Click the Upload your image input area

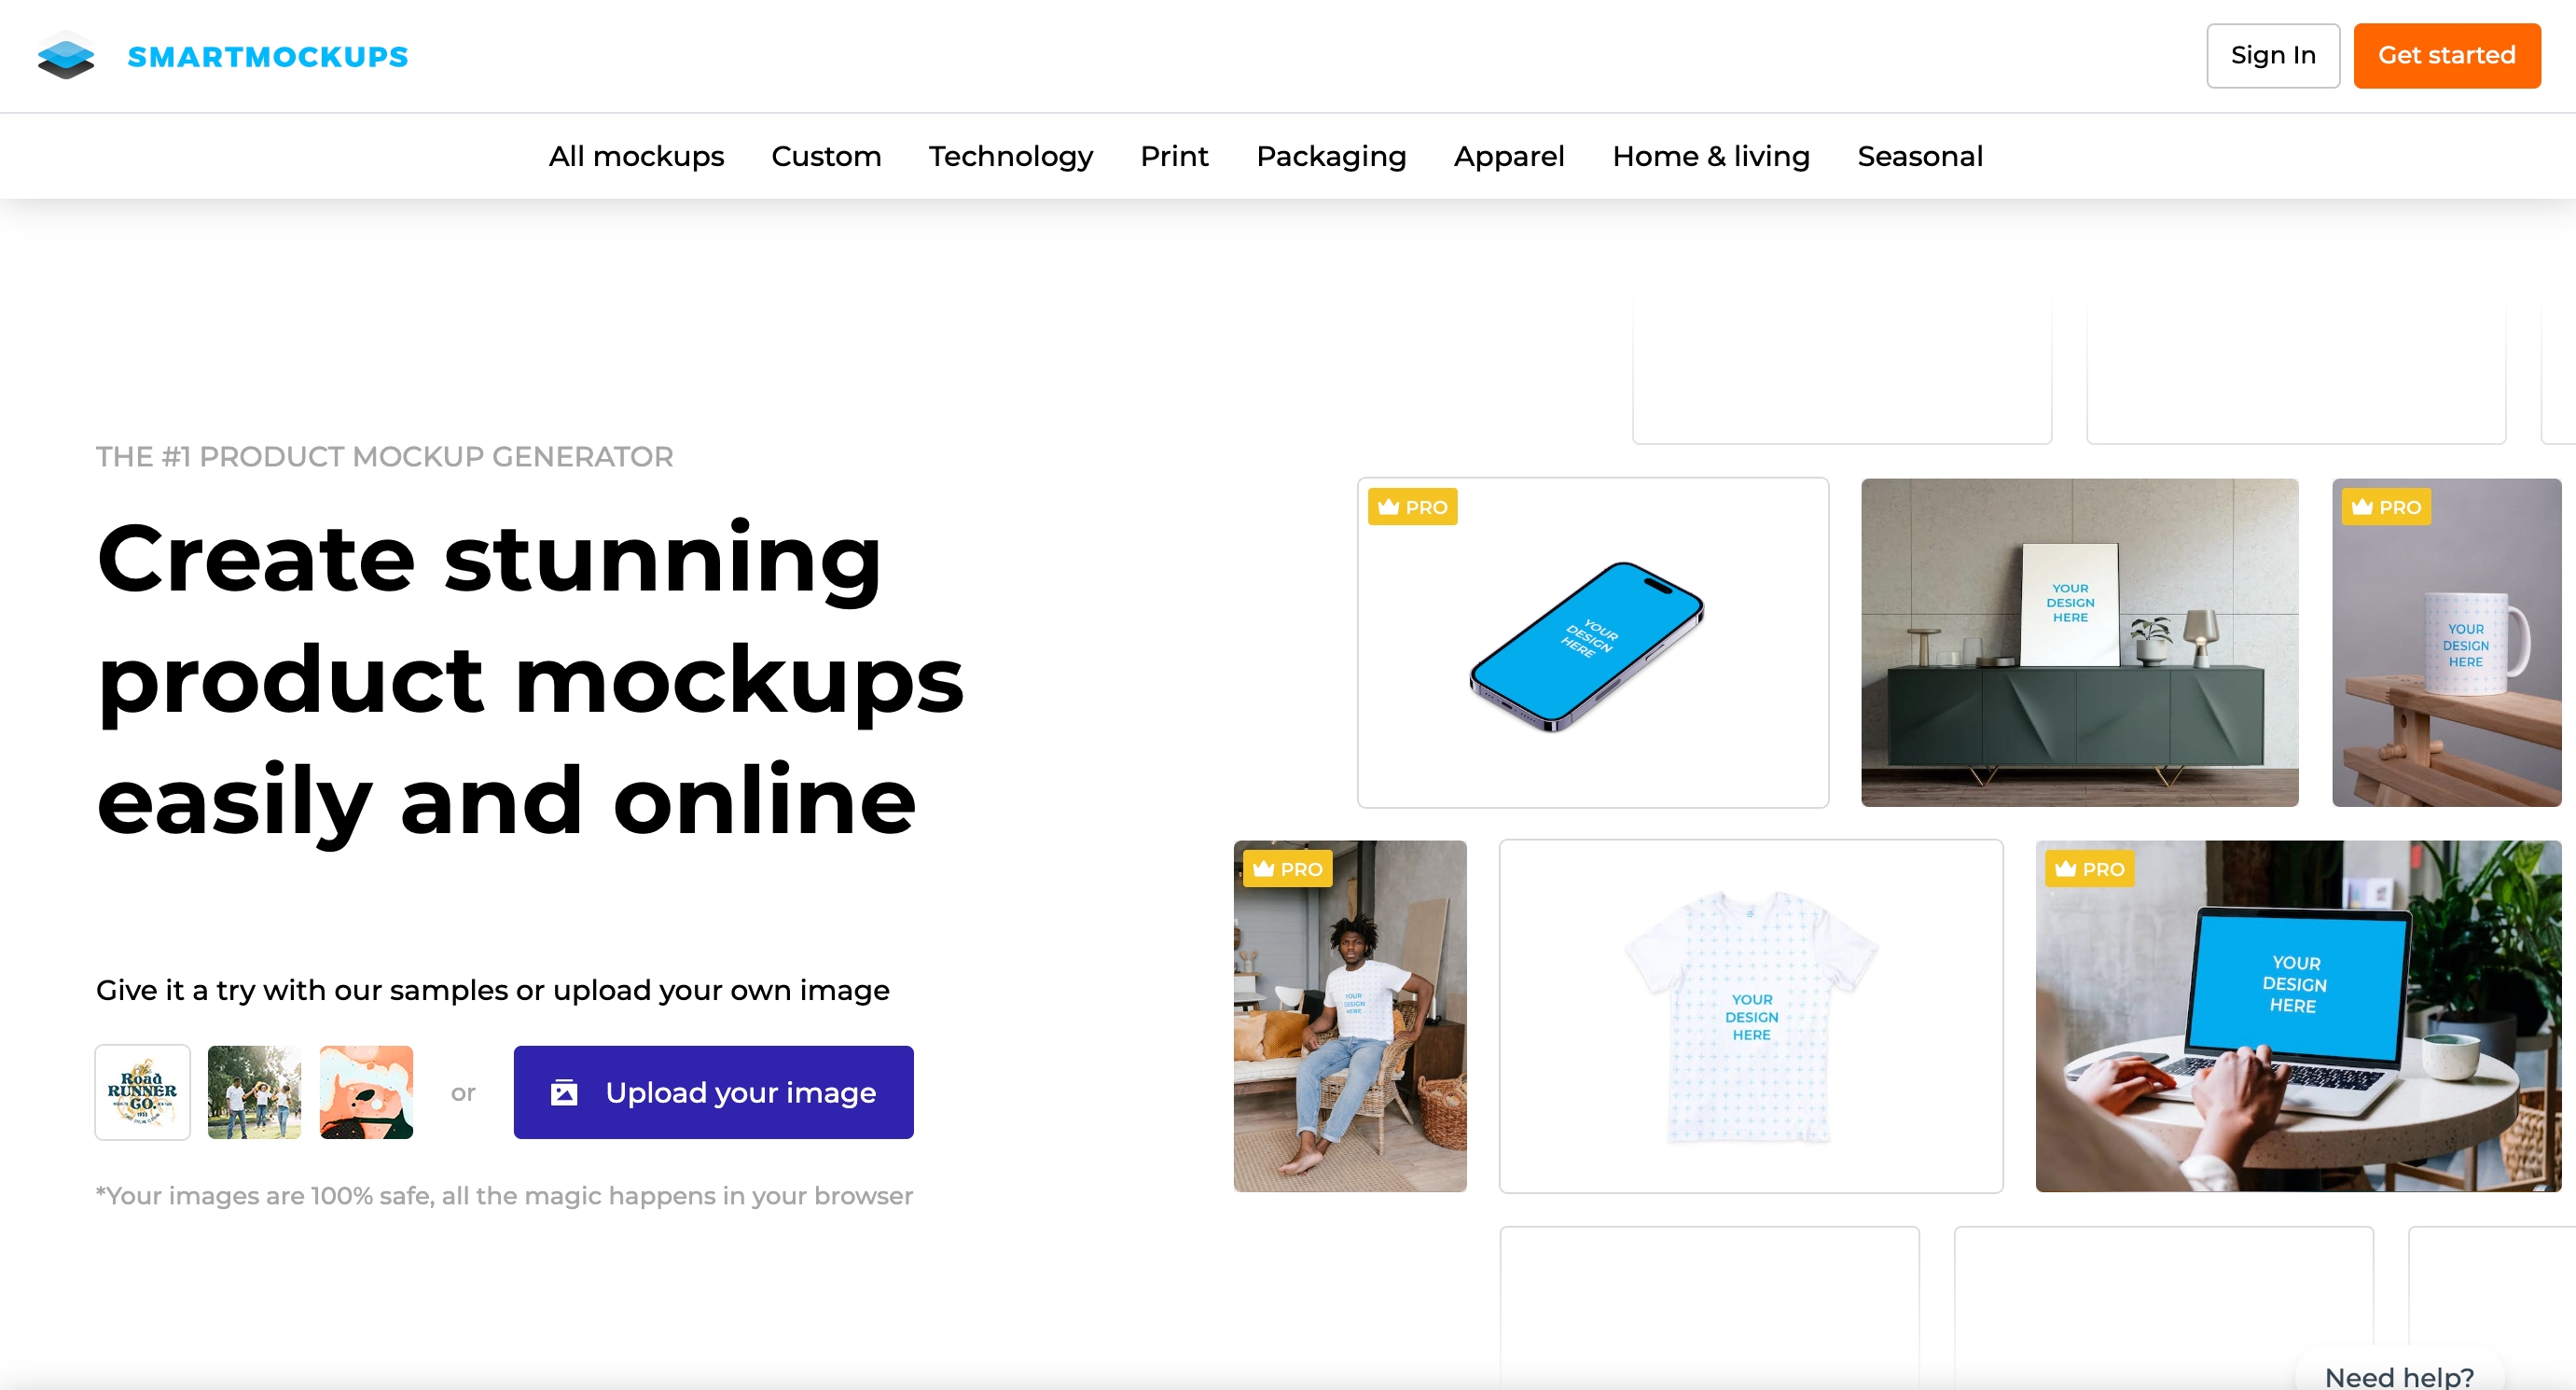712,1092
